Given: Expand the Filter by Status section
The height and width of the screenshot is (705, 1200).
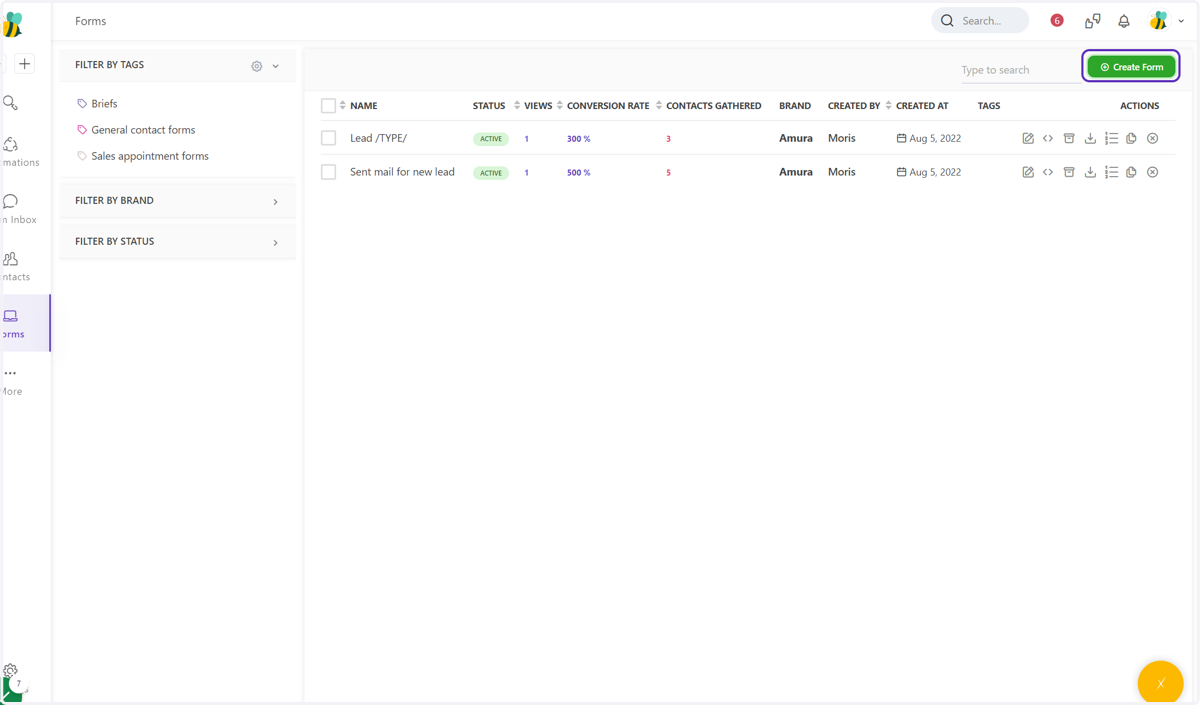Looking at the screenshot, I should pos(276,243).
